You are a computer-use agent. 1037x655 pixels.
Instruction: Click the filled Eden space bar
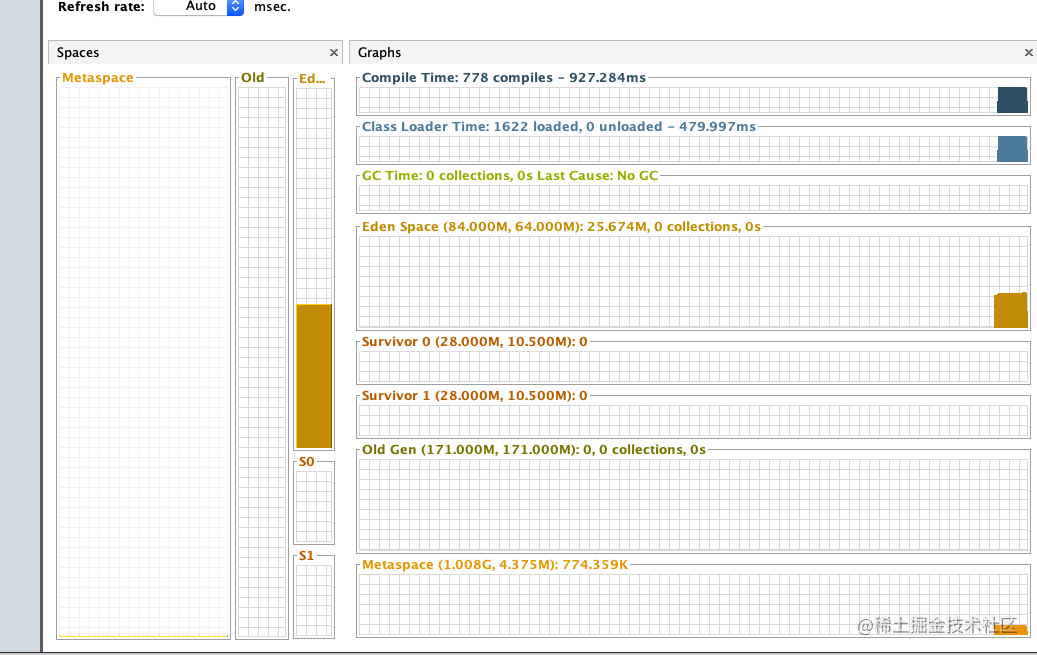314,376
